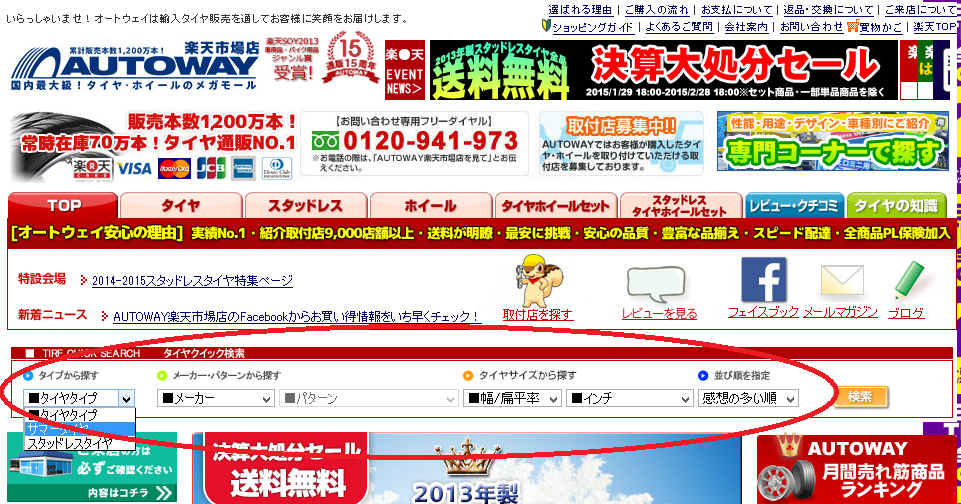961x504 pixels.
Task: Switch to the タイヤホイールセット tab
Action: point(555,206)
